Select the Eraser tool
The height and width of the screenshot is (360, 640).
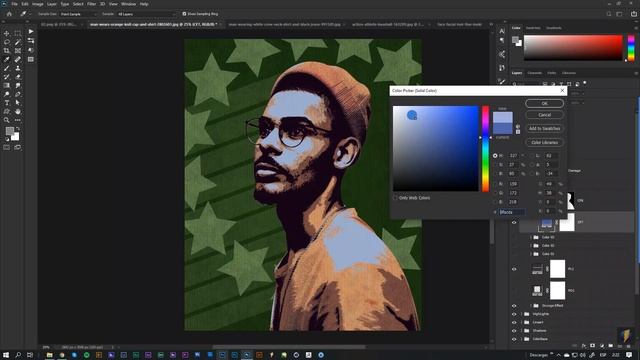[x=18, y=77]
